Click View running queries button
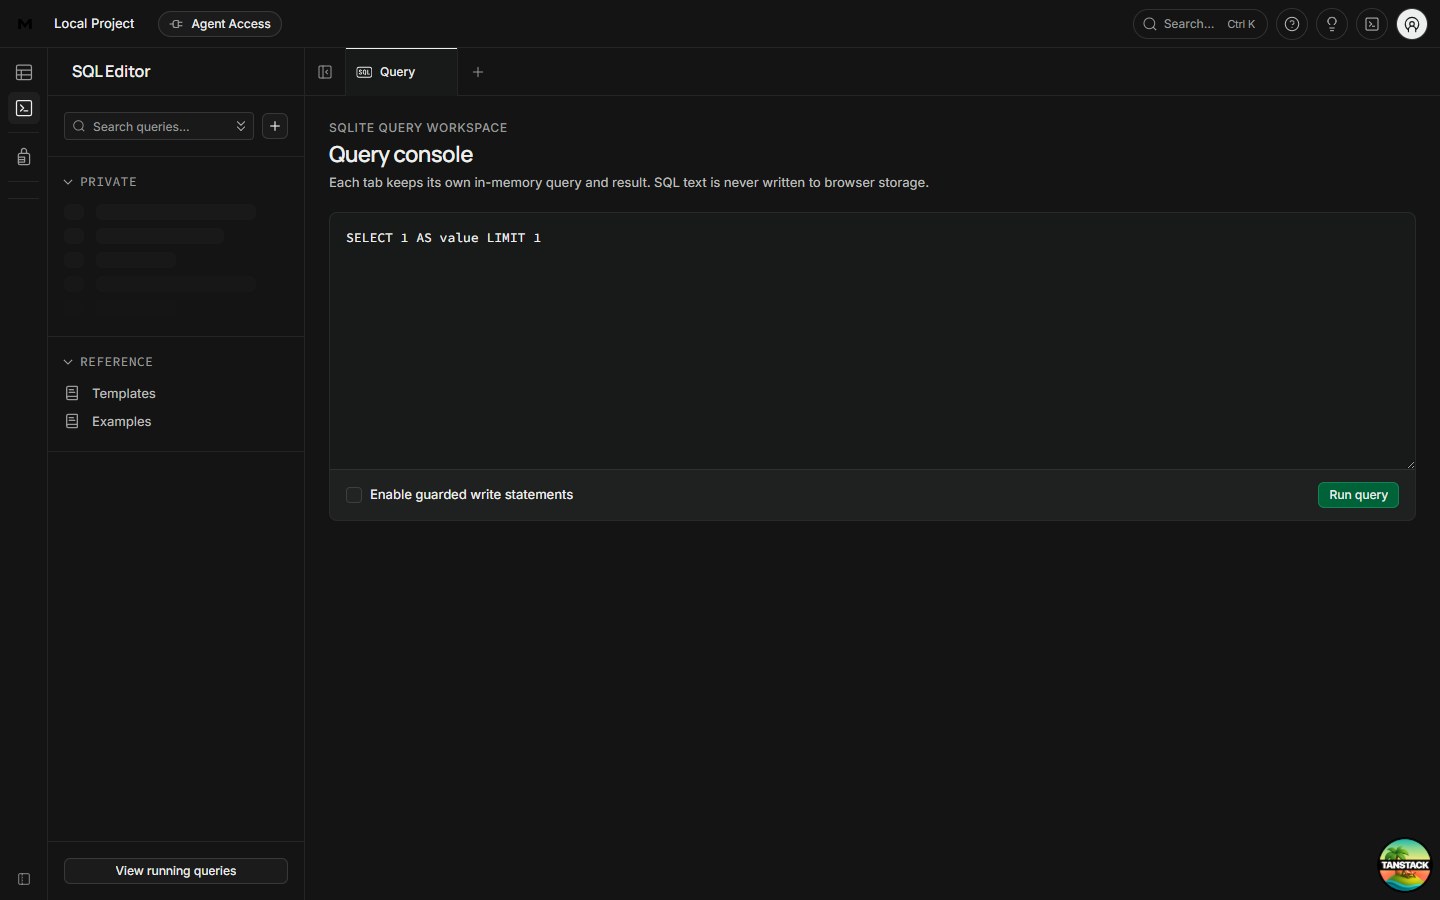 (176, 871)
